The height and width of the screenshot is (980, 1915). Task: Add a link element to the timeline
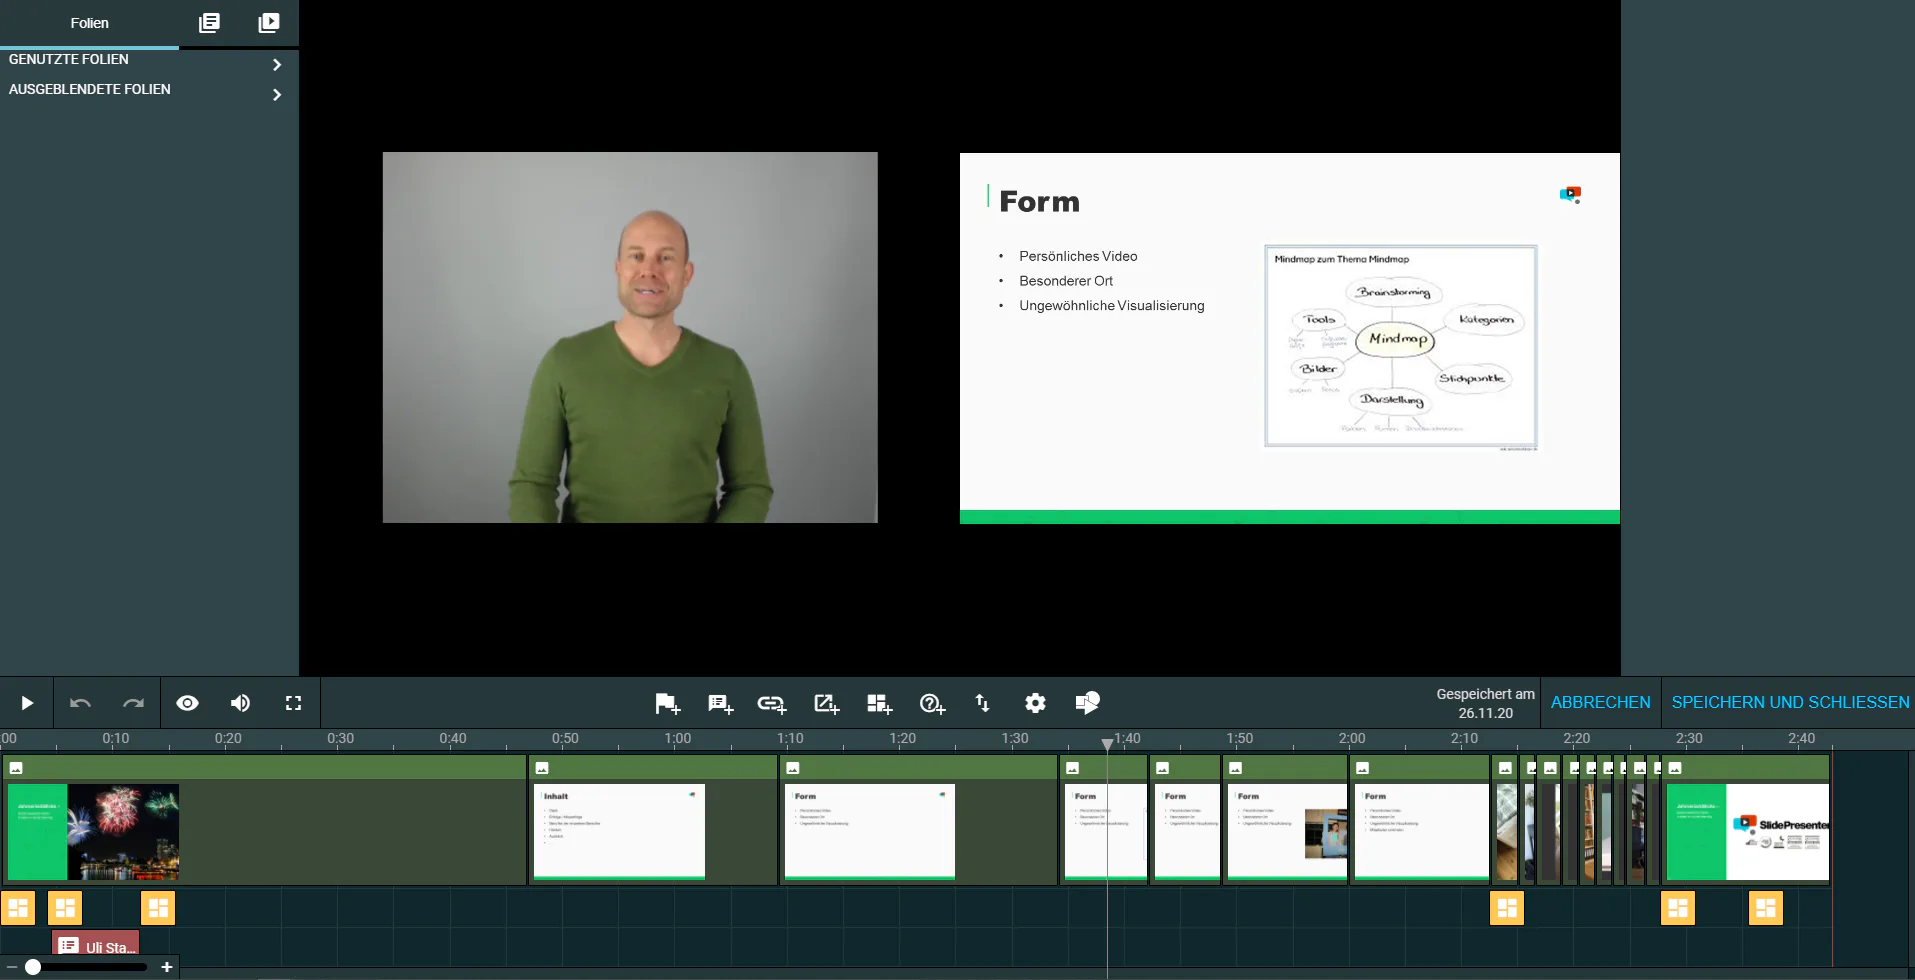pos(772,704)
